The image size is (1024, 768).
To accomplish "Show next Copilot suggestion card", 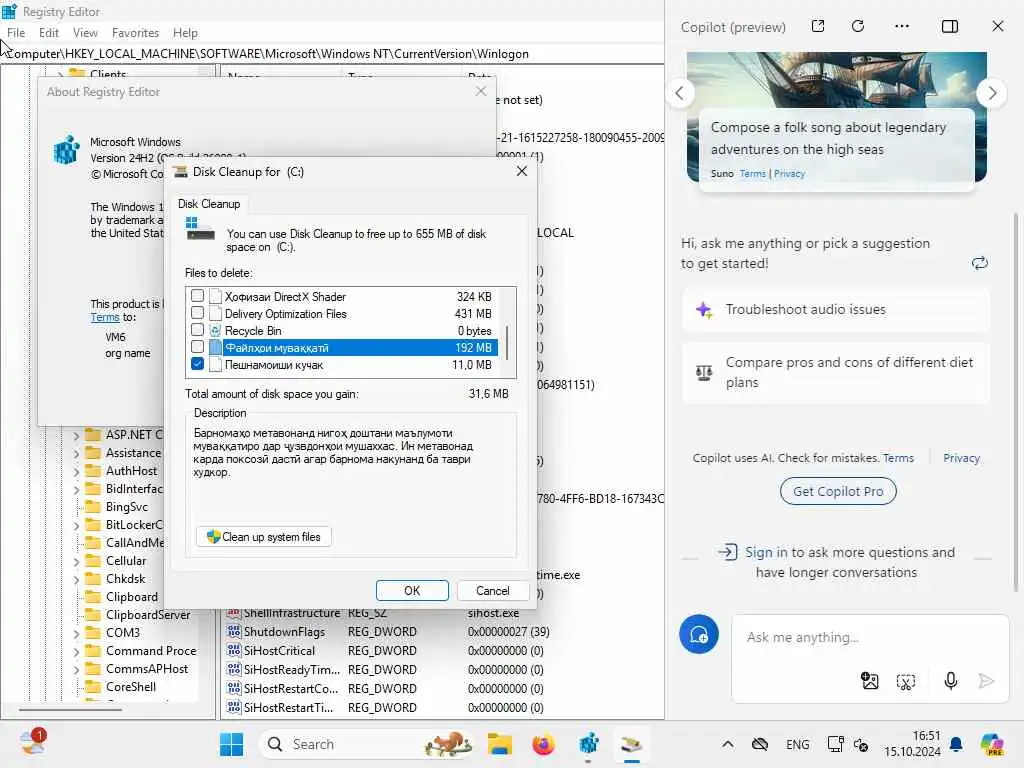I will (x=992, y=93).
